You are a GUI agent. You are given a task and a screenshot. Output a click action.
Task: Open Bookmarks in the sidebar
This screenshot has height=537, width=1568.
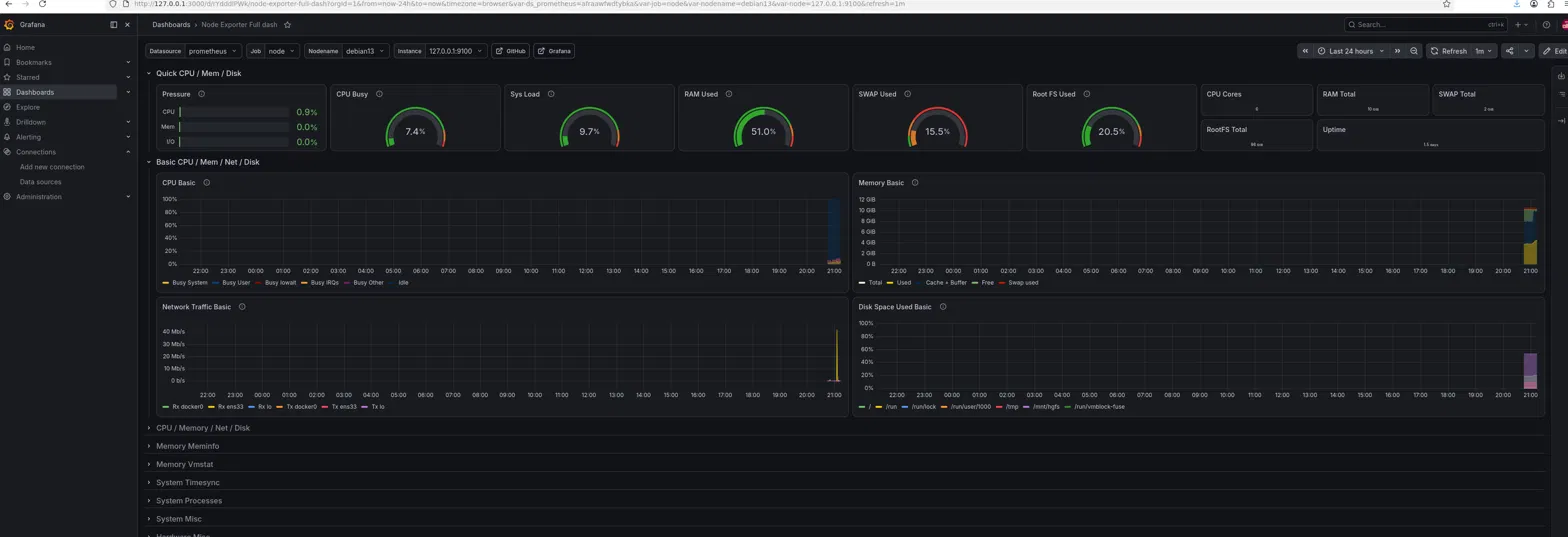pos(33,62)
